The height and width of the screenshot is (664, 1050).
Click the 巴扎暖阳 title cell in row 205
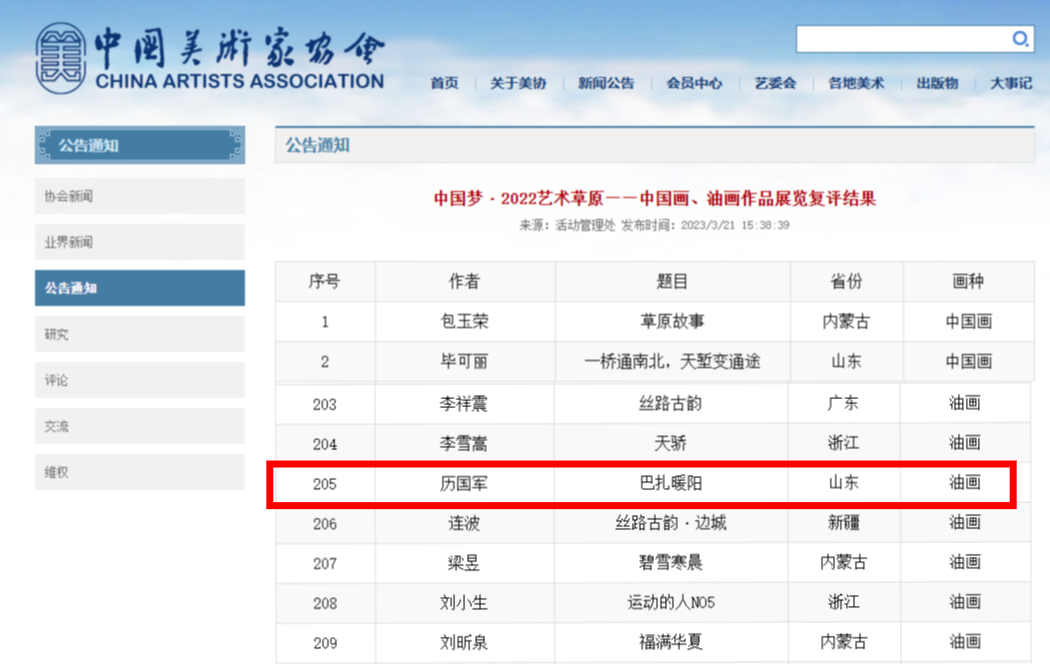[x=670, y=483]
